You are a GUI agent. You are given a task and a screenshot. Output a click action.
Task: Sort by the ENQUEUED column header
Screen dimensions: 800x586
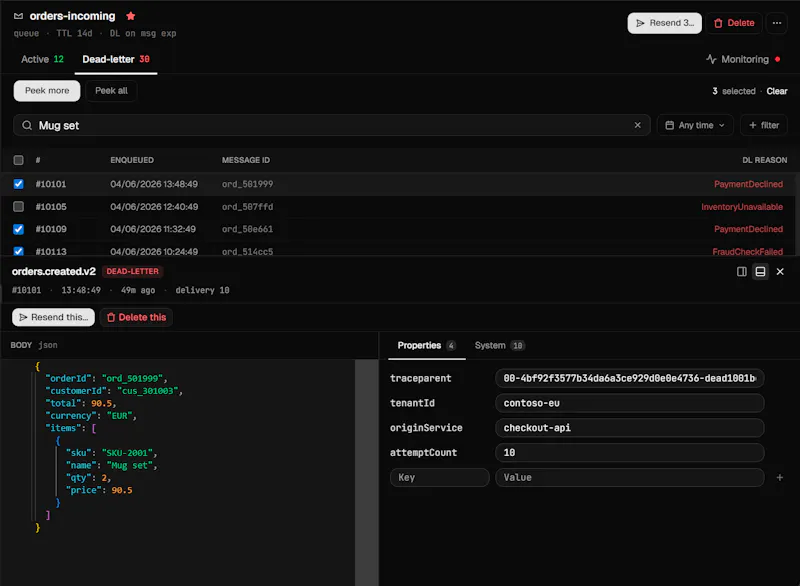(132, 160)
